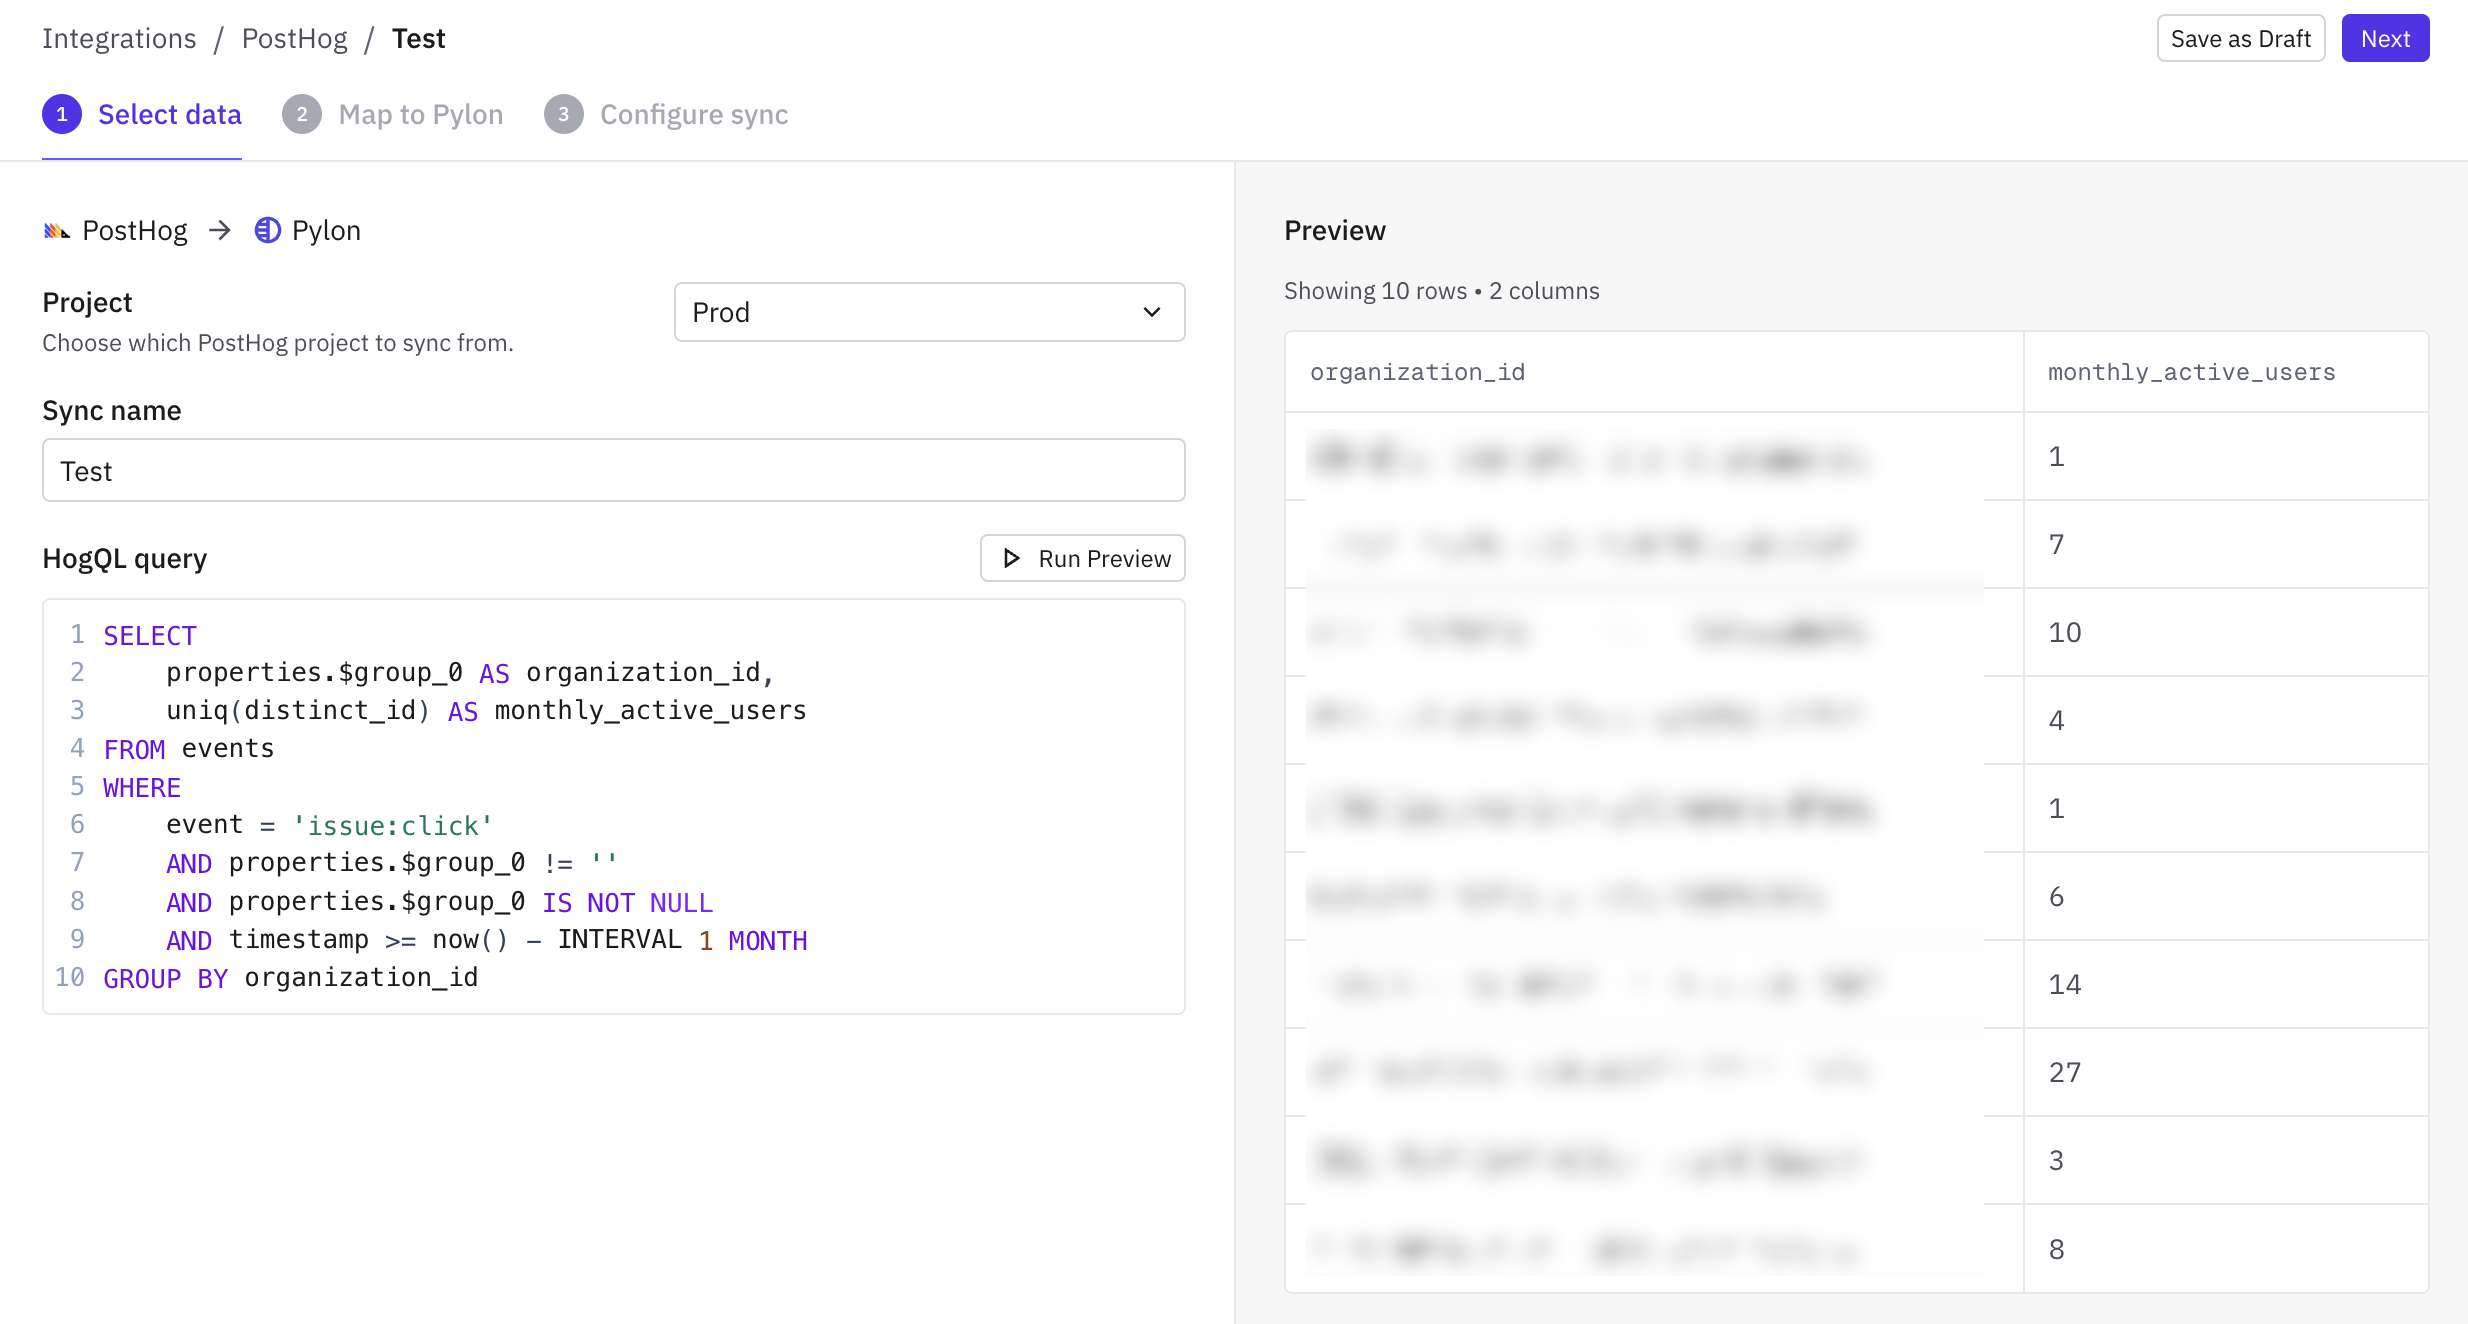
Task: Click the Next button
Action: tap(2386, 38)
